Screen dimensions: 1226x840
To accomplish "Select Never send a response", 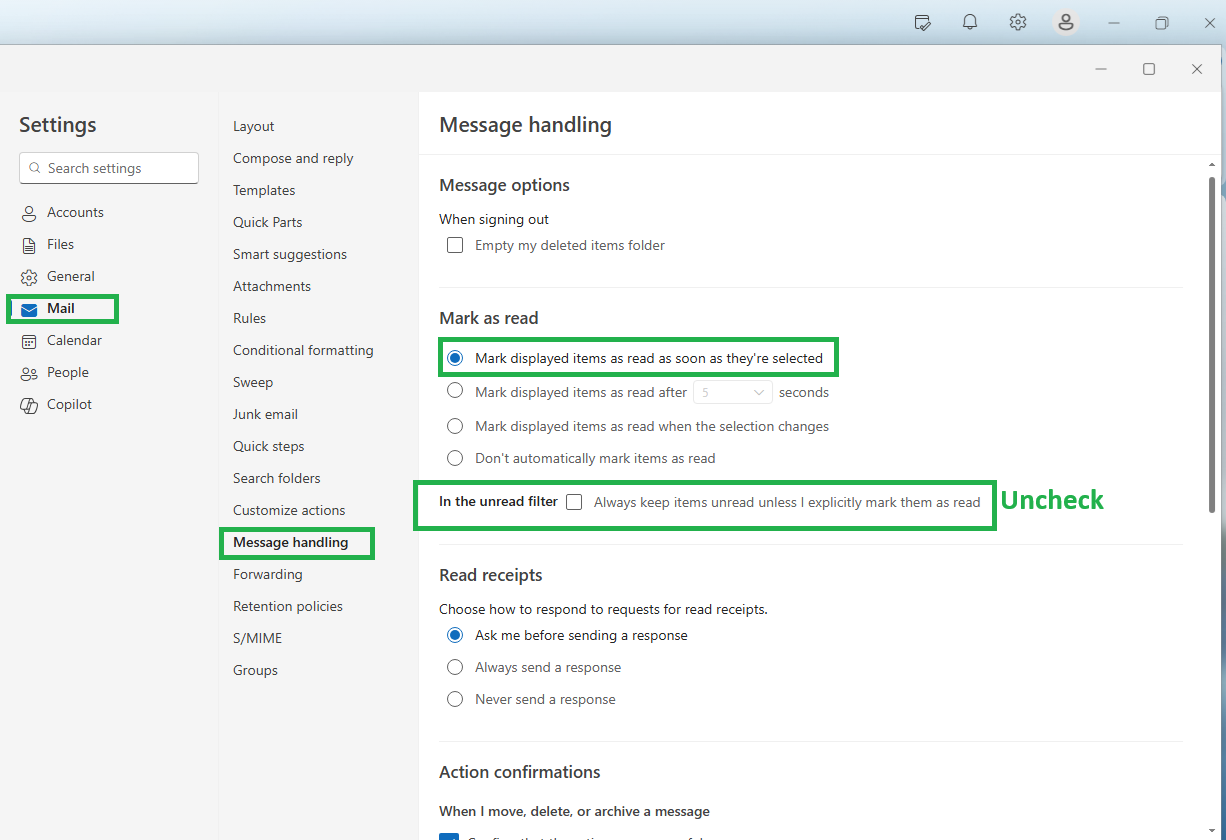I will coord(455,699).
